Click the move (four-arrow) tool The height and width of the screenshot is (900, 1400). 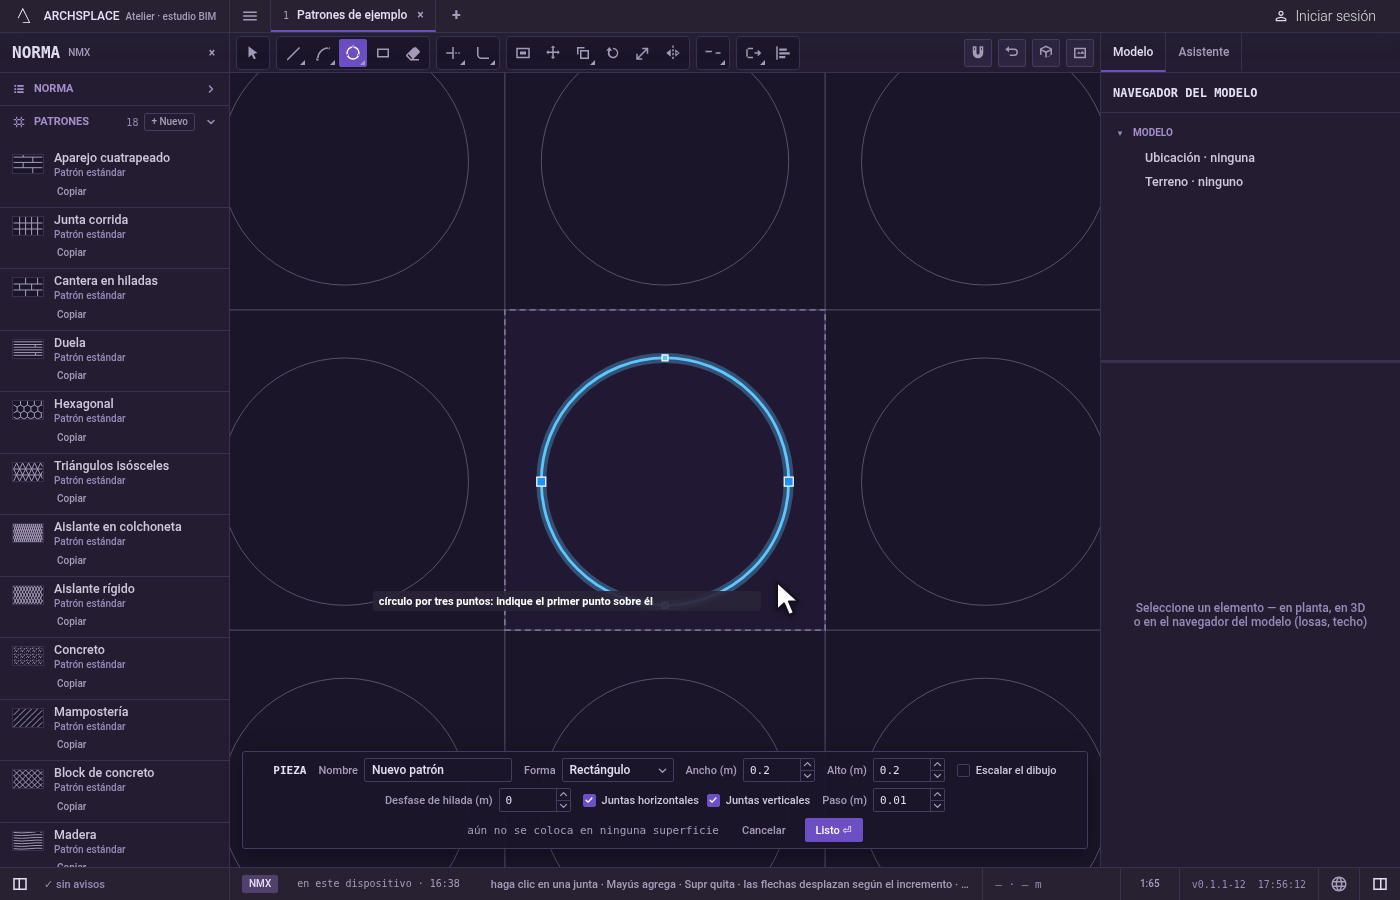553,53
